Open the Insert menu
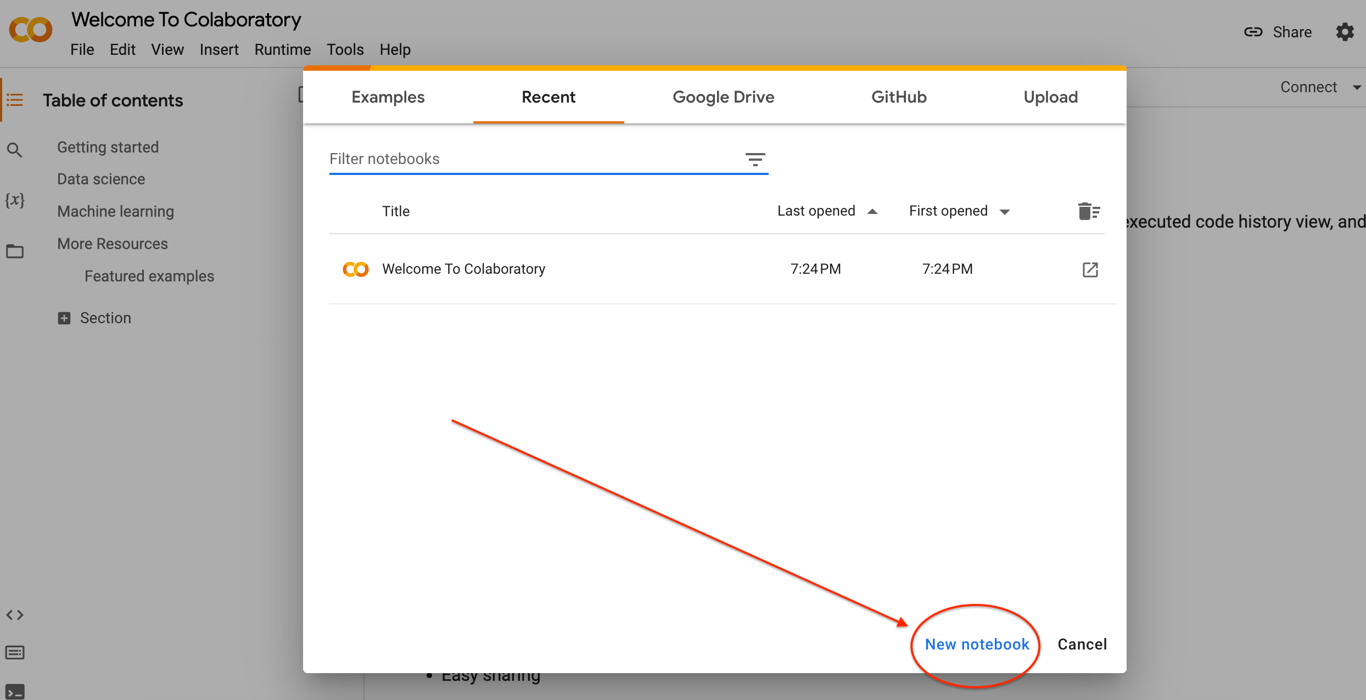Image resolution: width=1366 pixels, height=700 pixels. 219,49
